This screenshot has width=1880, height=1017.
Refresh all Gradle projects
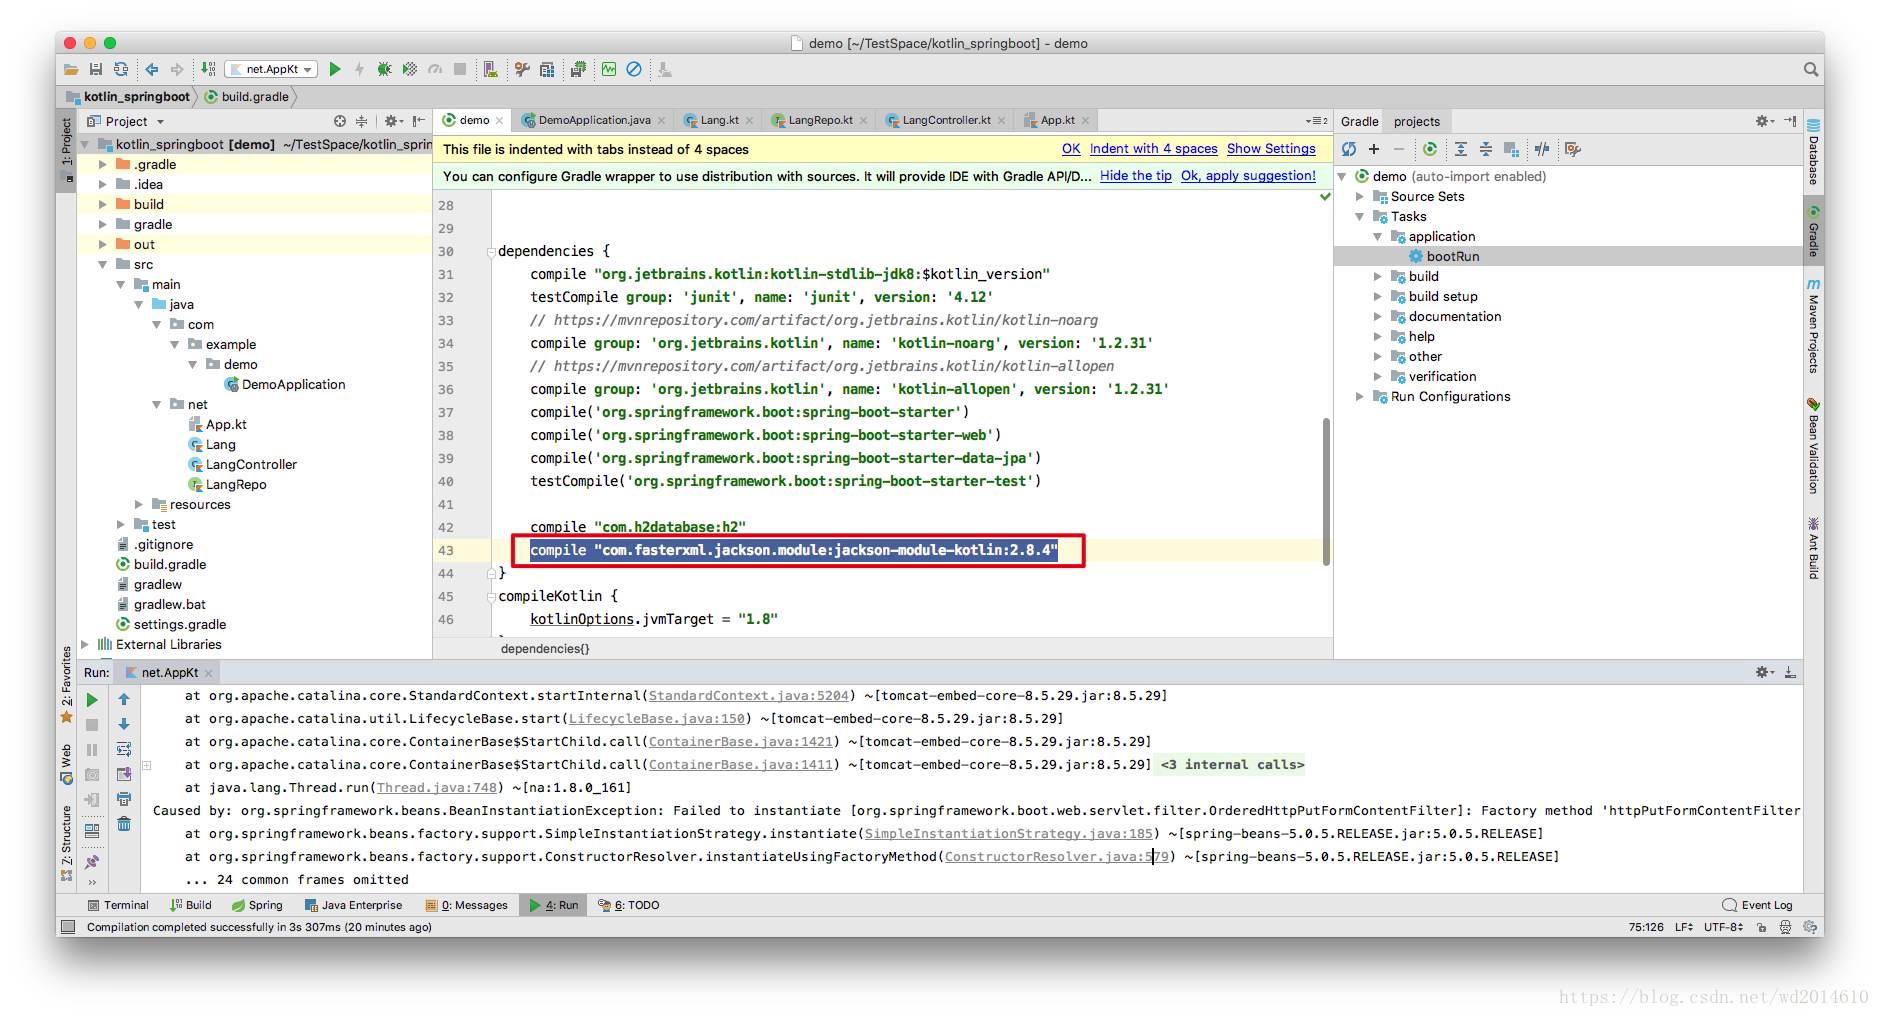tap(1349, 149)
